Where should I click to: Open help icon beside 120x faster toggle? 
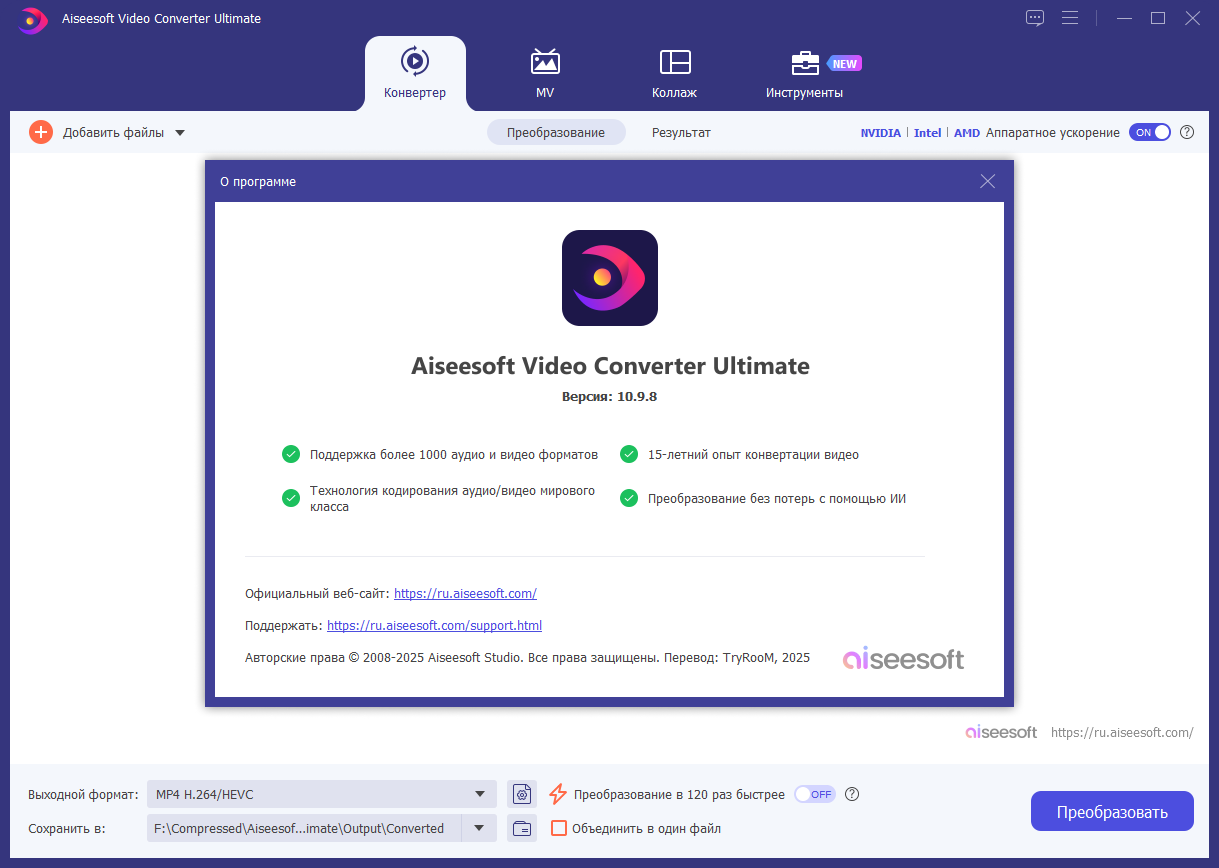[852, 794]
